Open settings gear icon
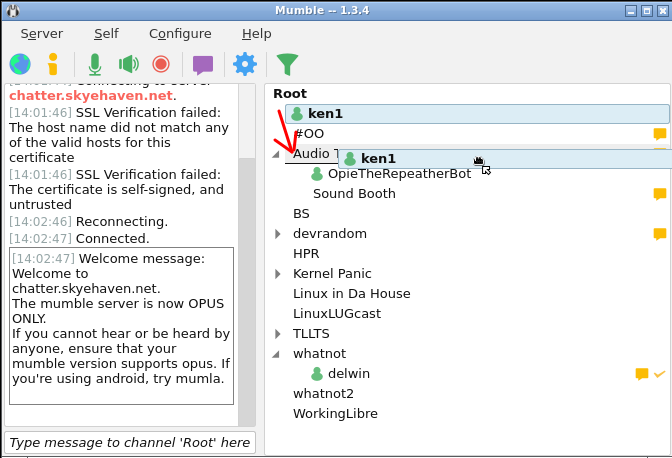672x458 pixels. click(x=244, y=65)
